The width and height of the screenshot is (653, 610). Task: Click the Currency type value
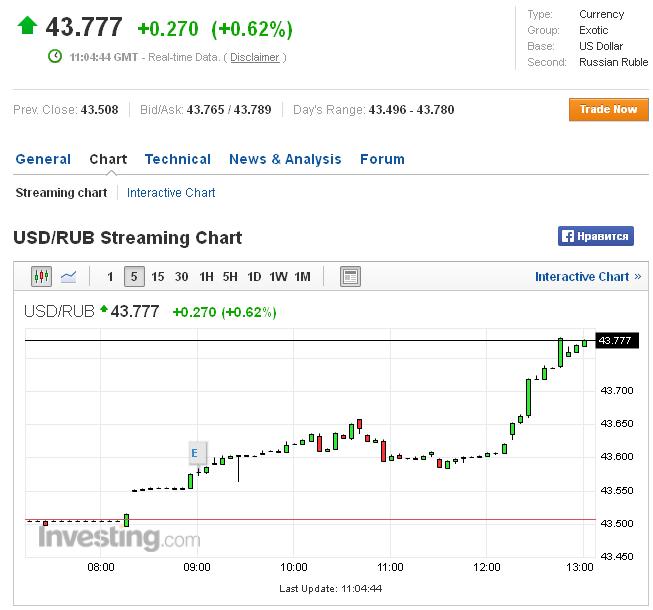(601, 15)
